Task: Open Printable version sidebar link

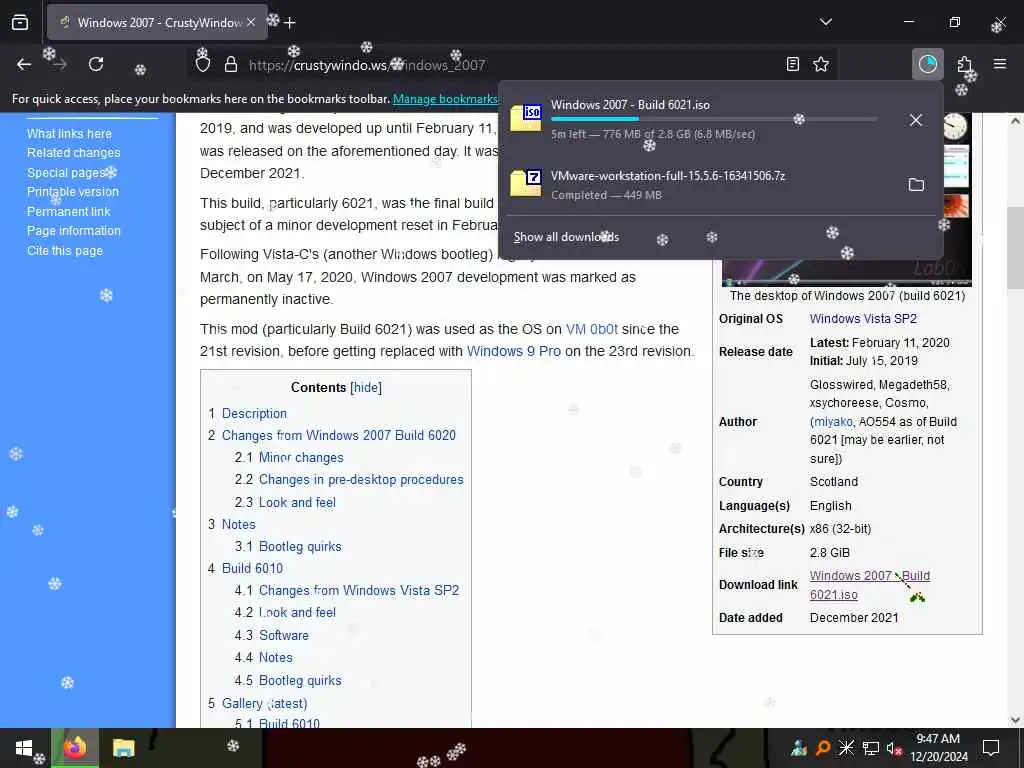Action: (73, 192)
